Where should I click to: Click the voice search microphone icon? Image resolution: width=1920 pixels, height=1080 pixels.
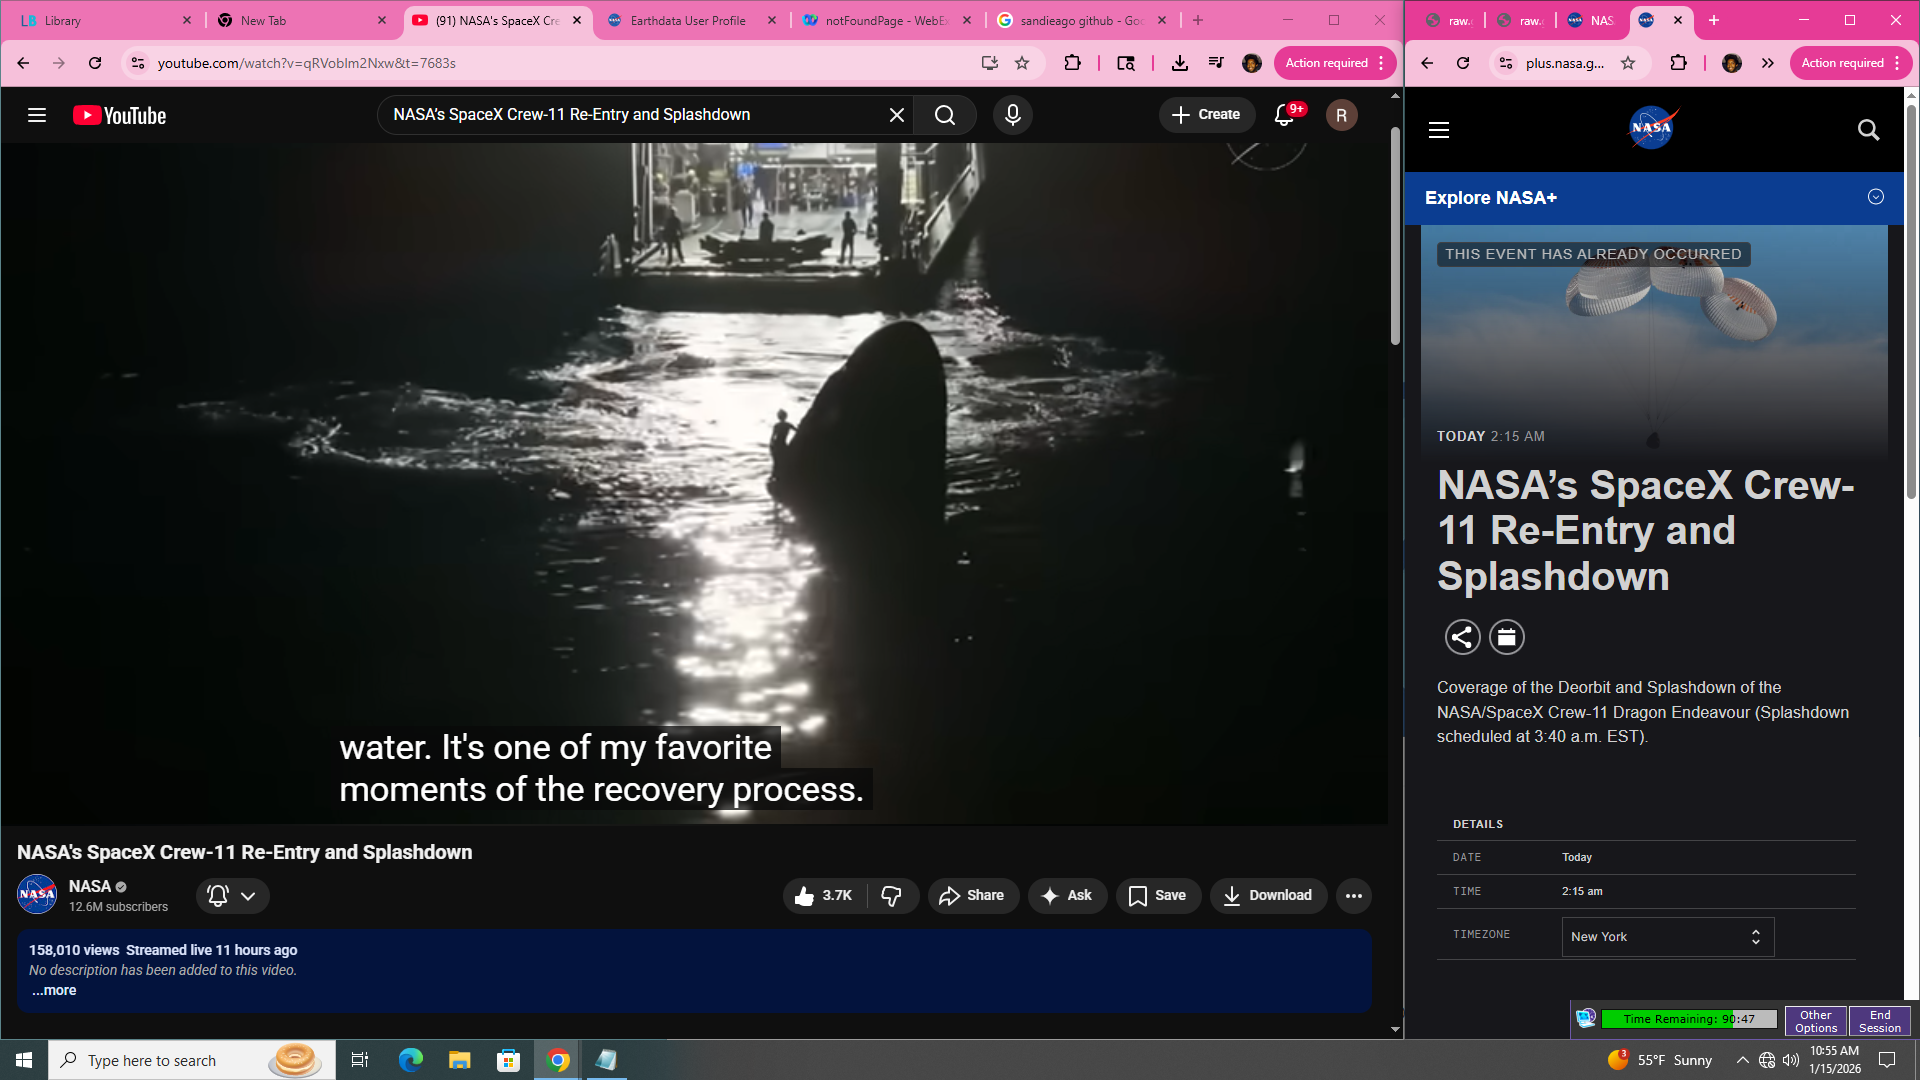[x=1012, y=115]
